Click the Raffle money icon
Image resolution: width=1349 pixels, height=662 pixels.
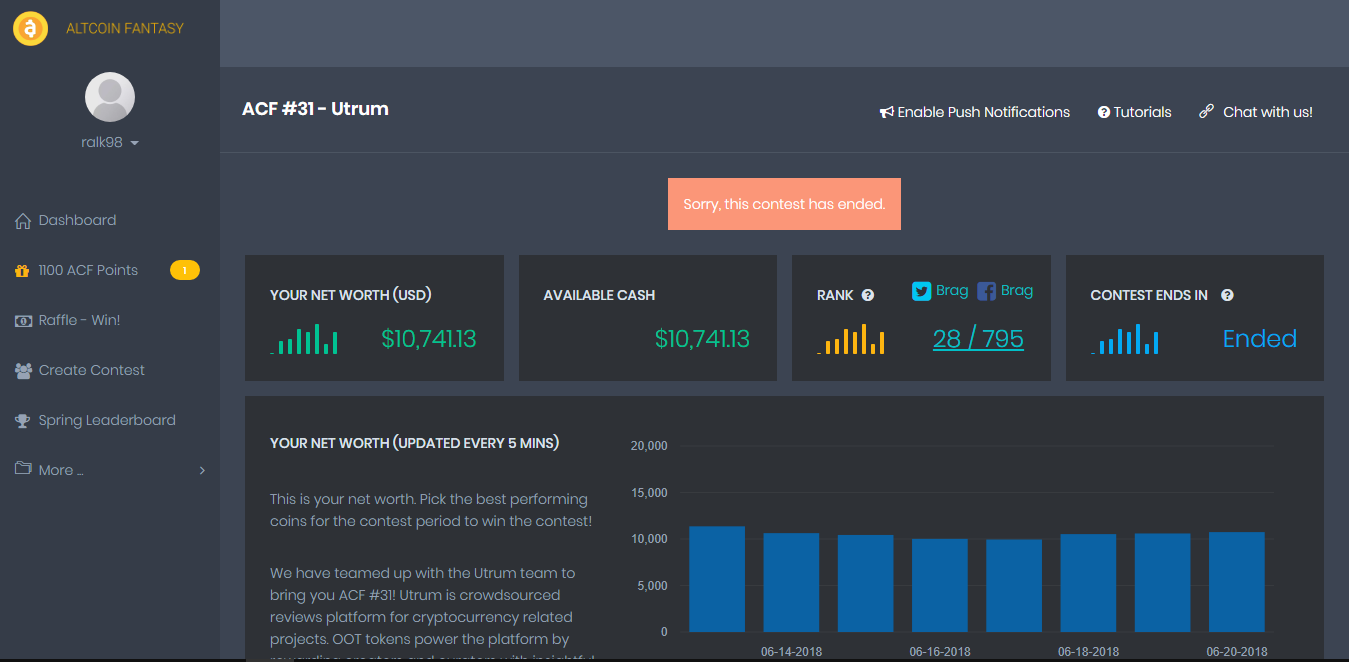23,321
